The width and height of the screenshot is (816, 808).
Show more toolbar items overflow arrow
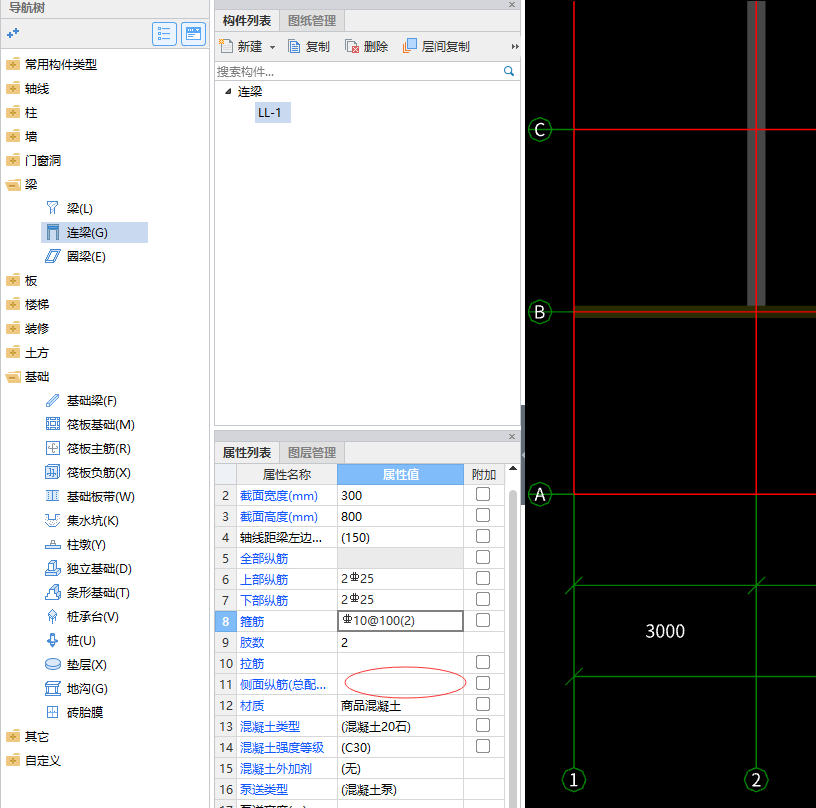(515, 46)
